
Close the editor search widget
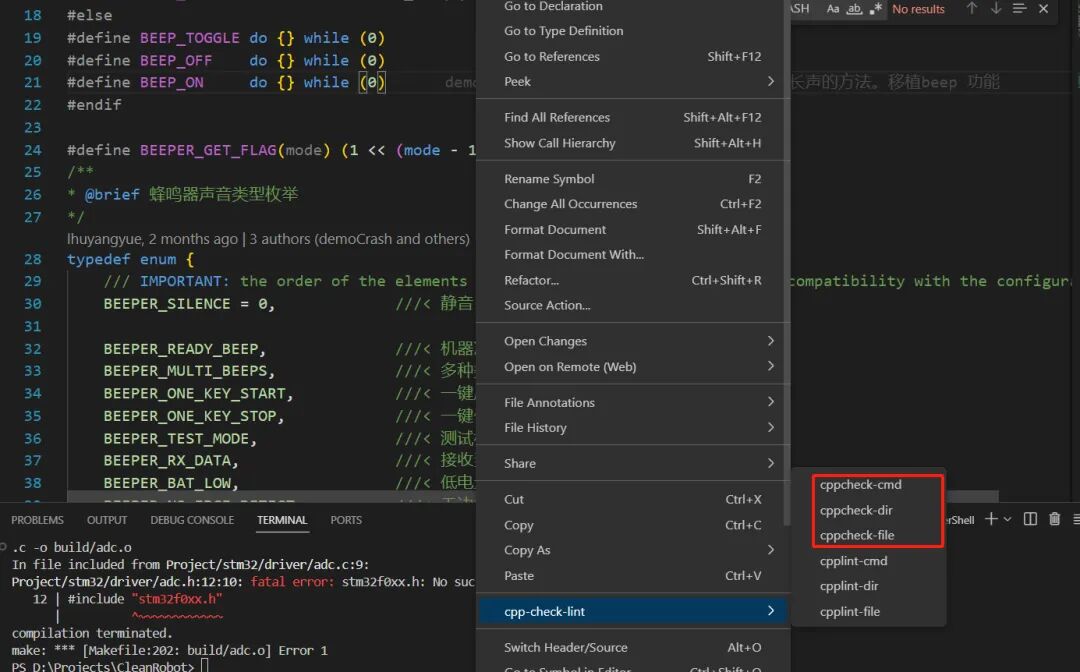[x=1043, y=9]
